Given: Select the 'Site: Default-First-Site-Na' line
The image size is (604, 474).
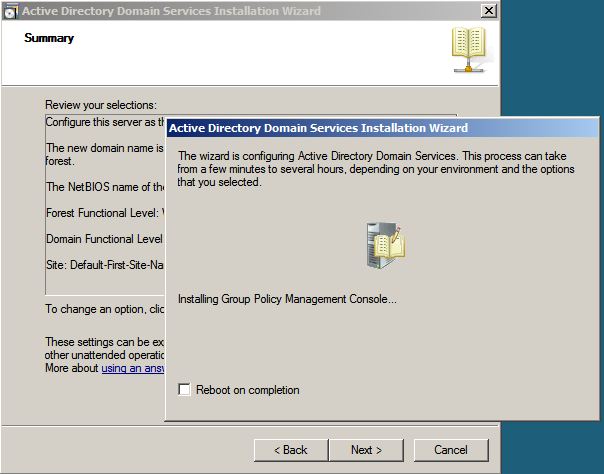Looking at the screenshot, I should pyautogui.click(x=105, y=265).
